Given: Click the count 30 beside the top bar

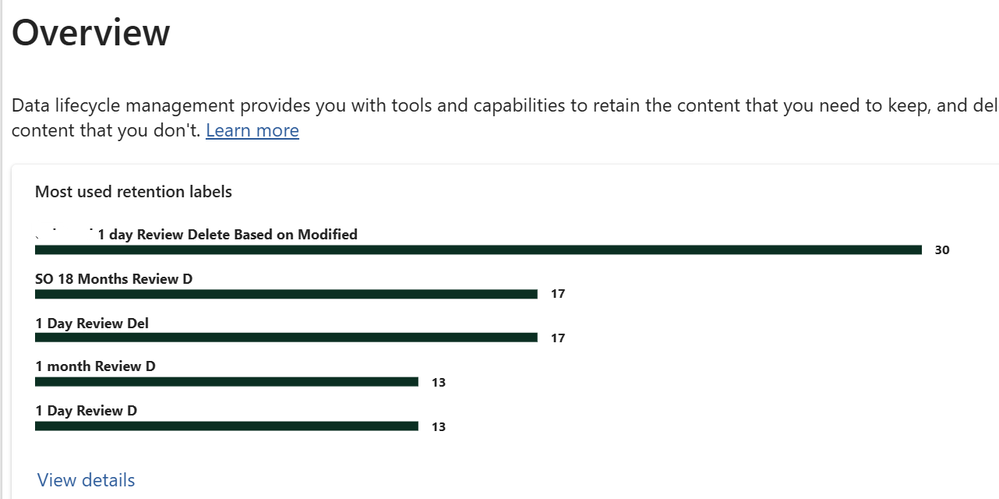Looking at the screenshot, I should pos(942,250).
